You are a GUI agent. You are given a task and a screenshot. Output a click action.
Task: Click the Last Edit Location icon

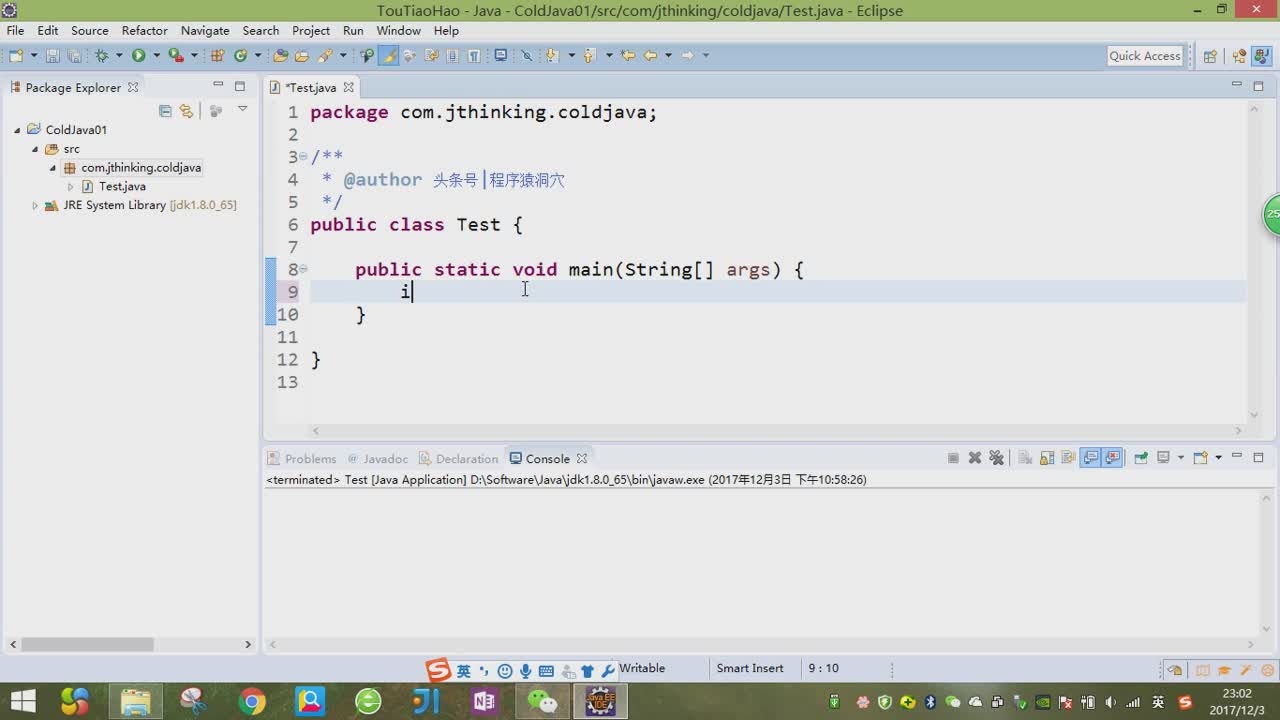coord(627,56)
